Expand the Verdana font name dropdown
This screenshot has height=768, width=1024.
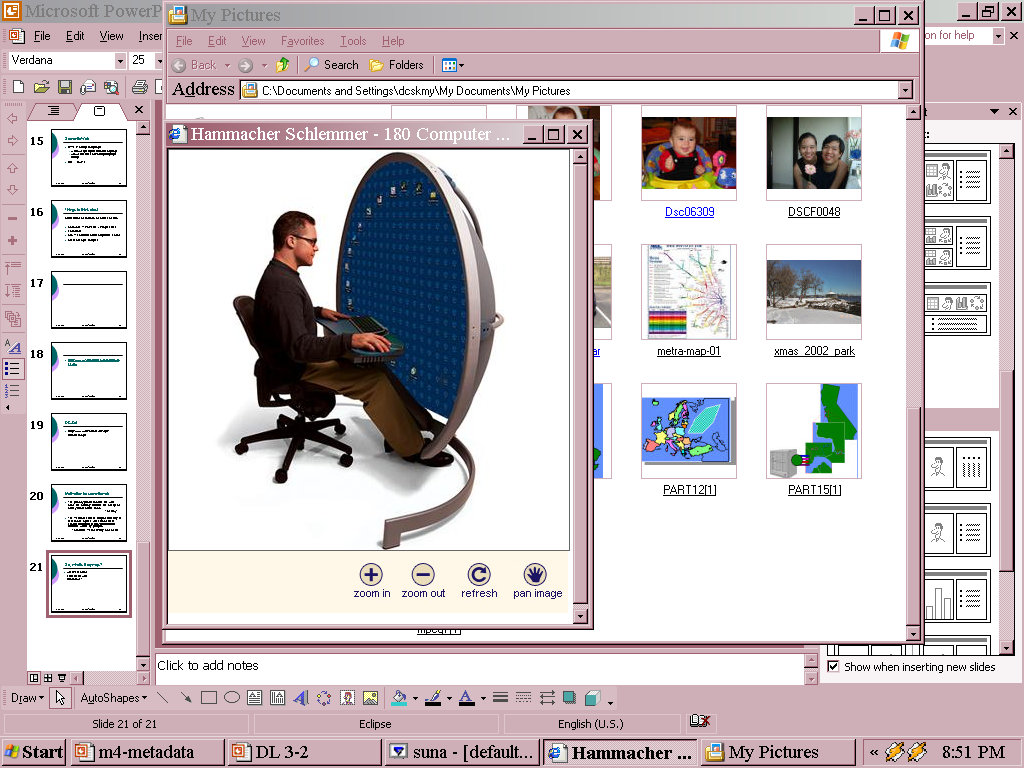(120, 61)
